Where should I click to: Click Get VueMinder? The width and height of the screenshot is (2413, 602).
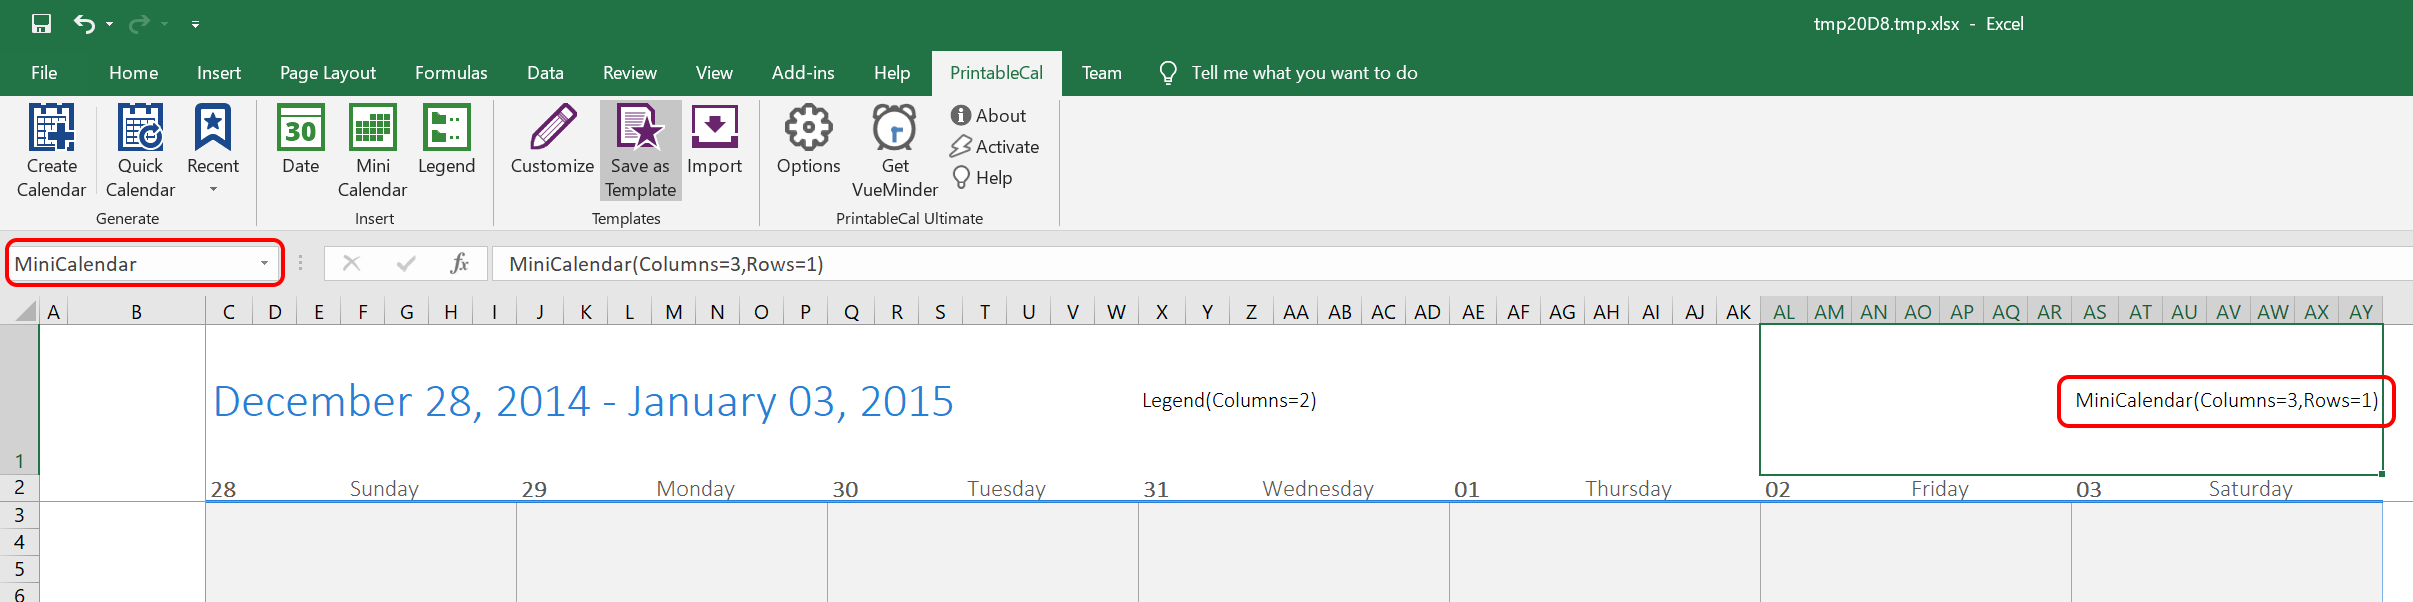[894, 129]
